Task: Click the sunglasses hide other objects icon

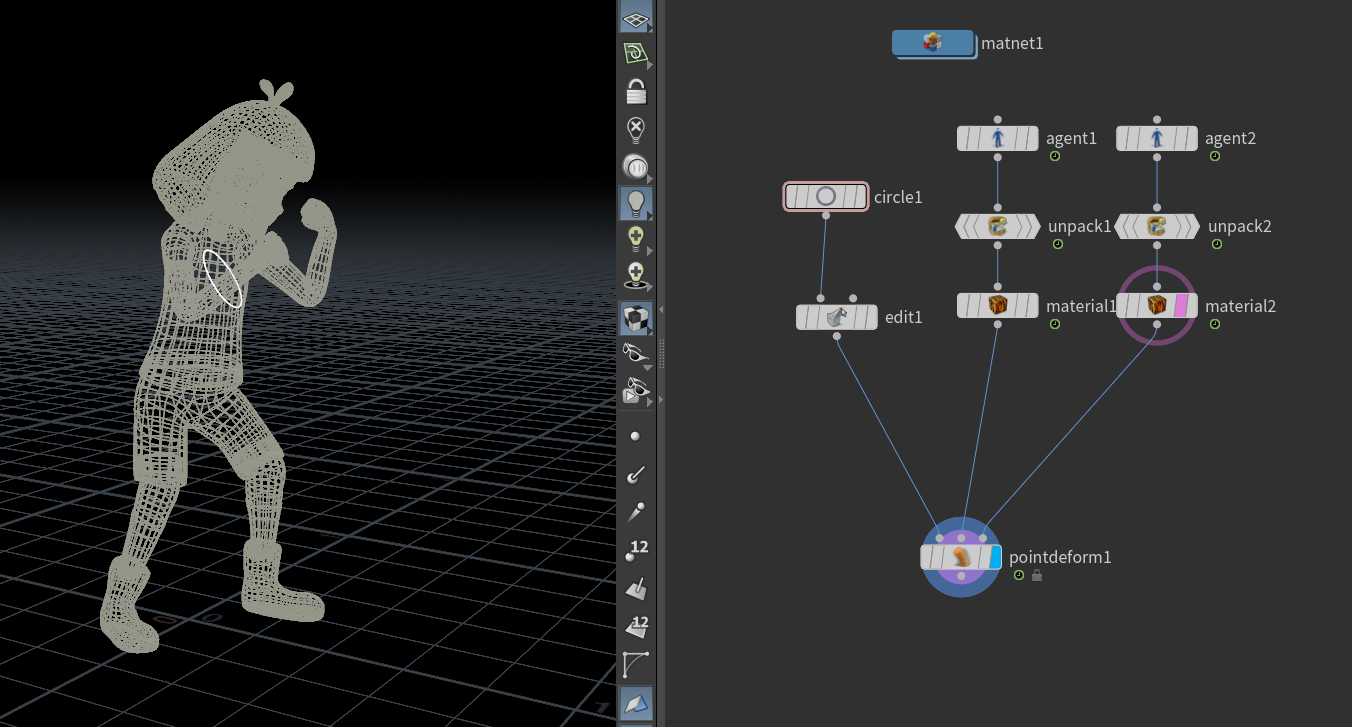Action: 636,353
